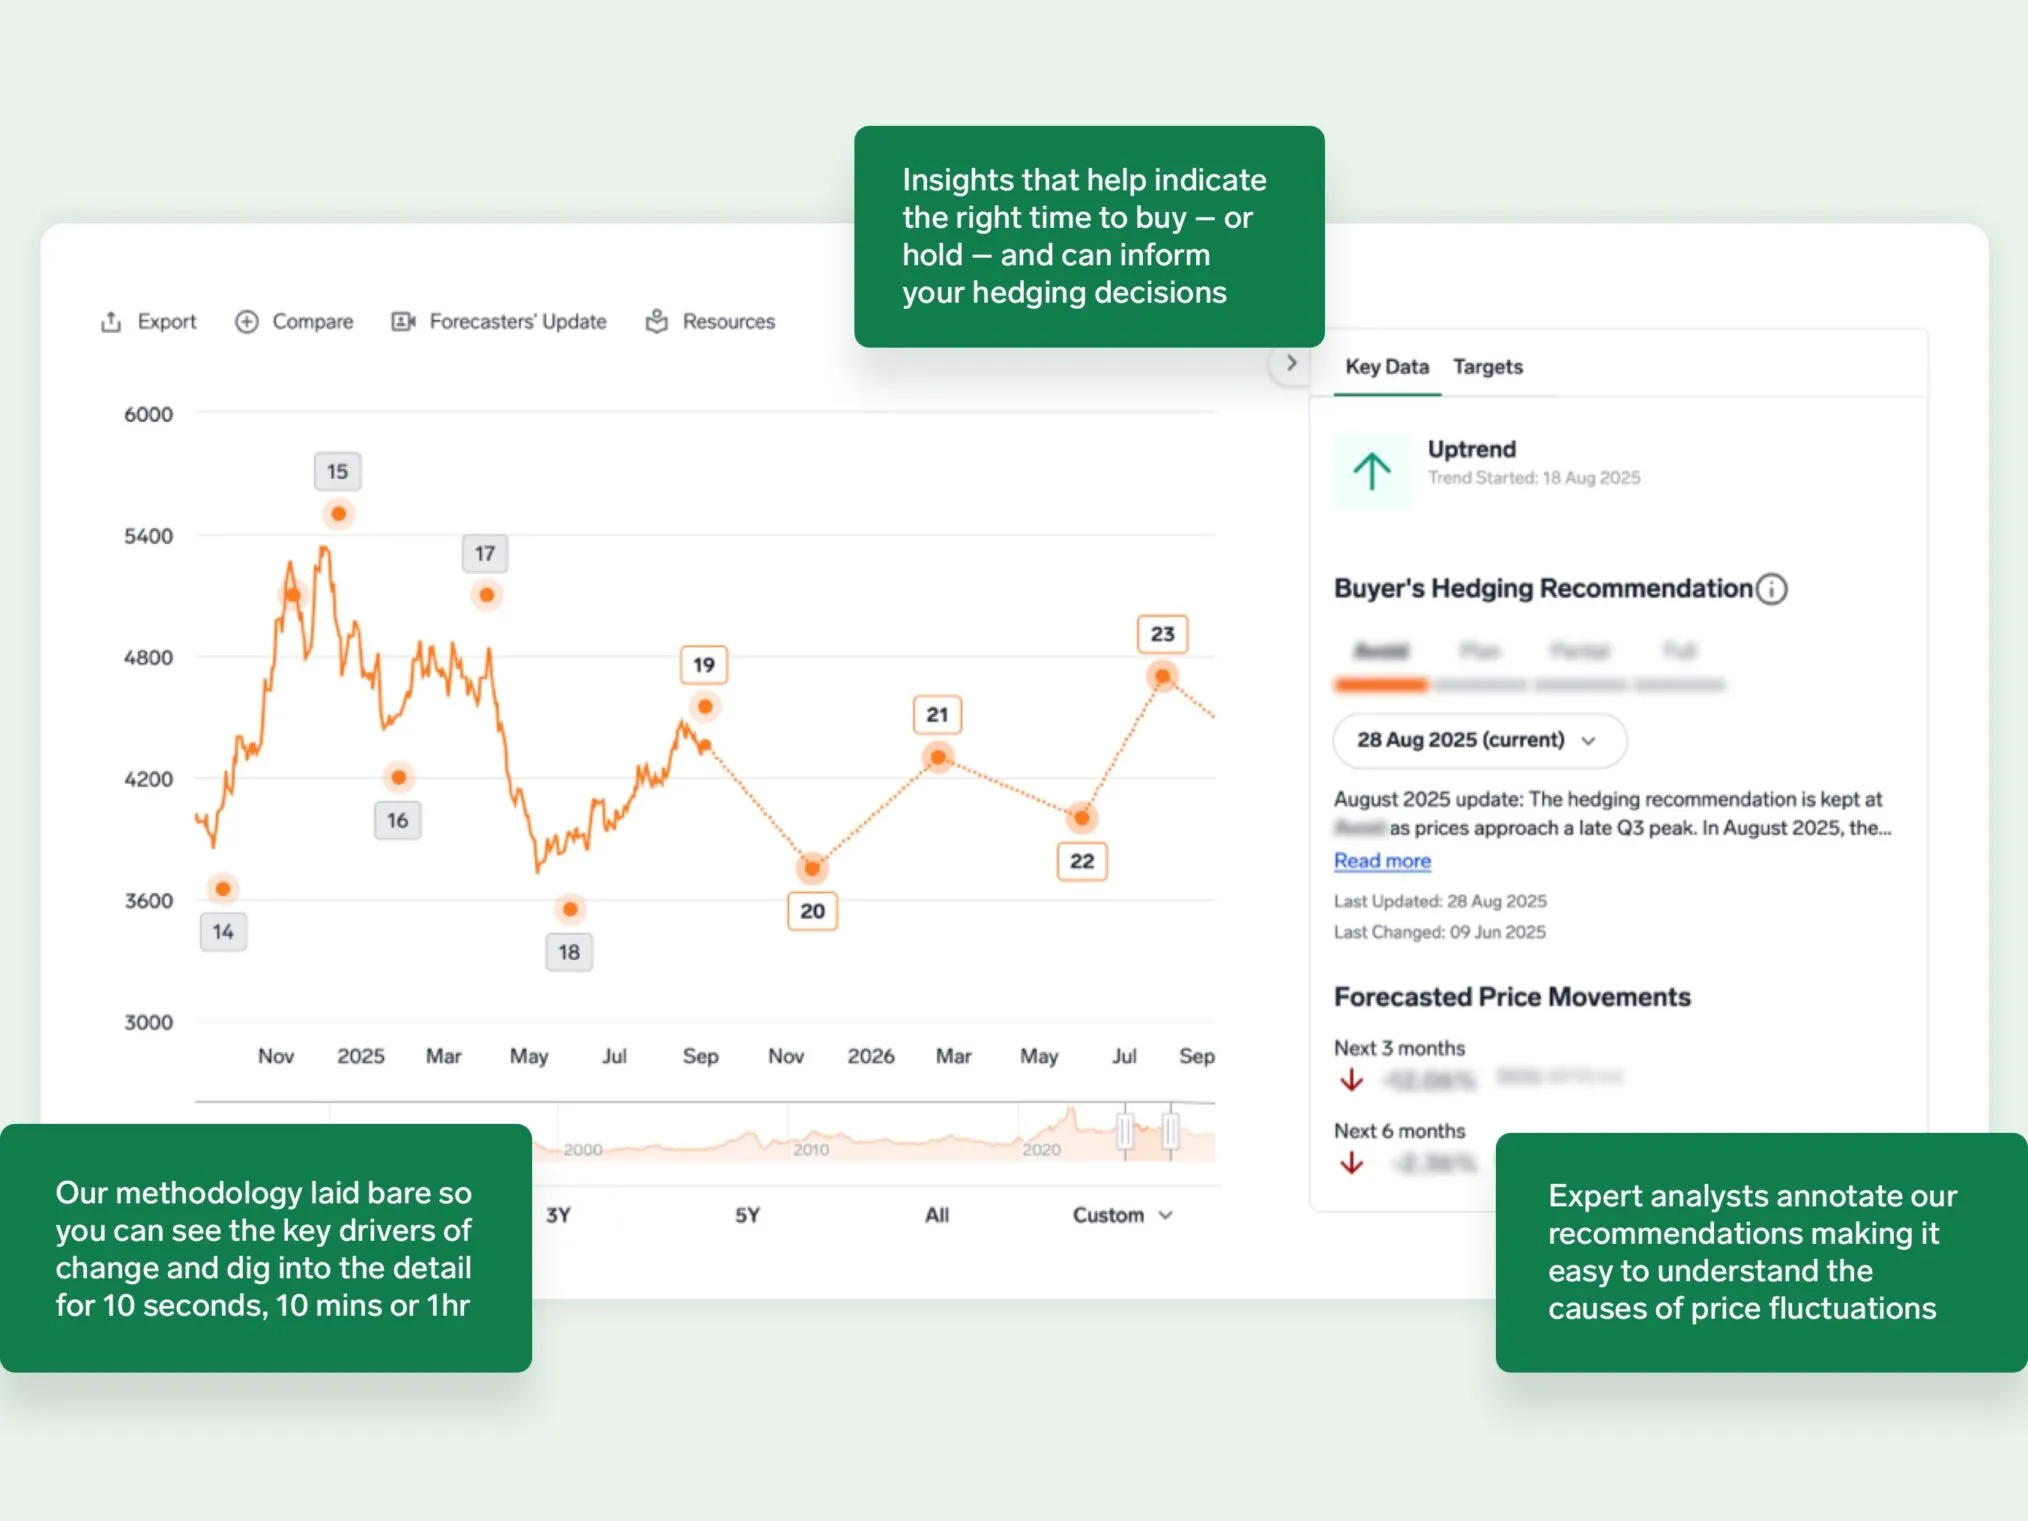Click the Next 6 months down-arrow icon
2028x1521 pixels.
[x=1351, y=1163]
